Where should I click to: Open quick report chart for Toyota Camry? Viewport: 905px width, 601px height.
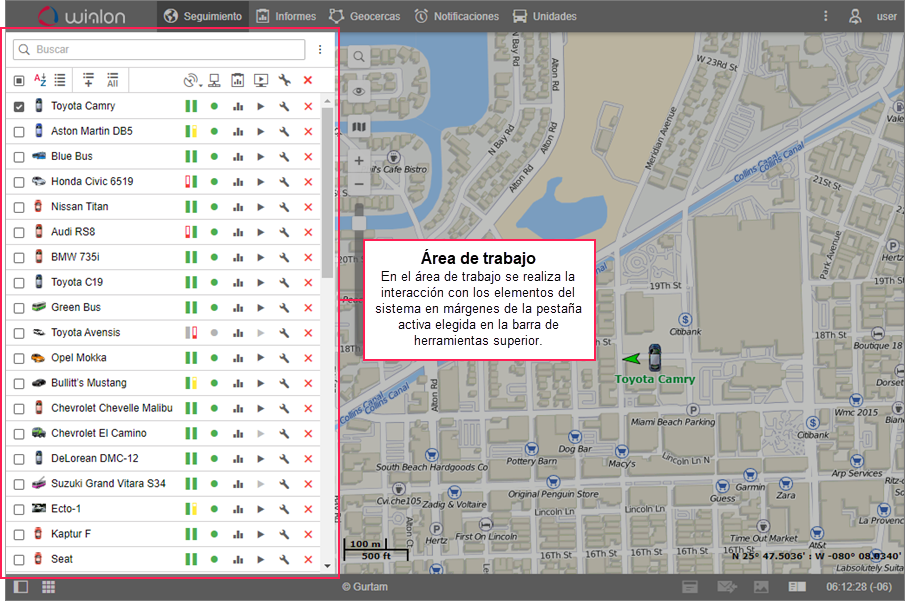click(x=238, y=107)
